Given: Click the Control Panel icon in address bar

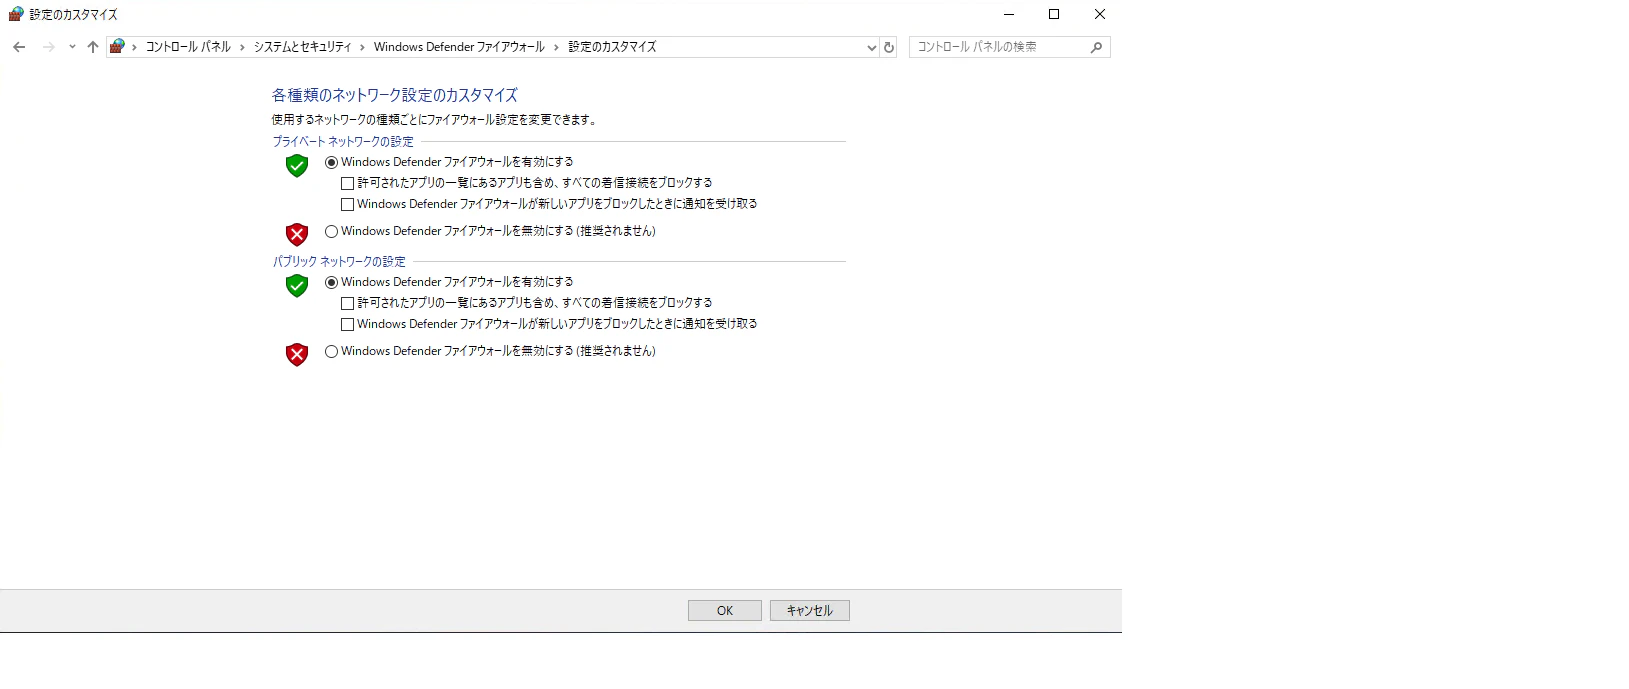Looking at the screenshot, I should click(x=117, y=46).
